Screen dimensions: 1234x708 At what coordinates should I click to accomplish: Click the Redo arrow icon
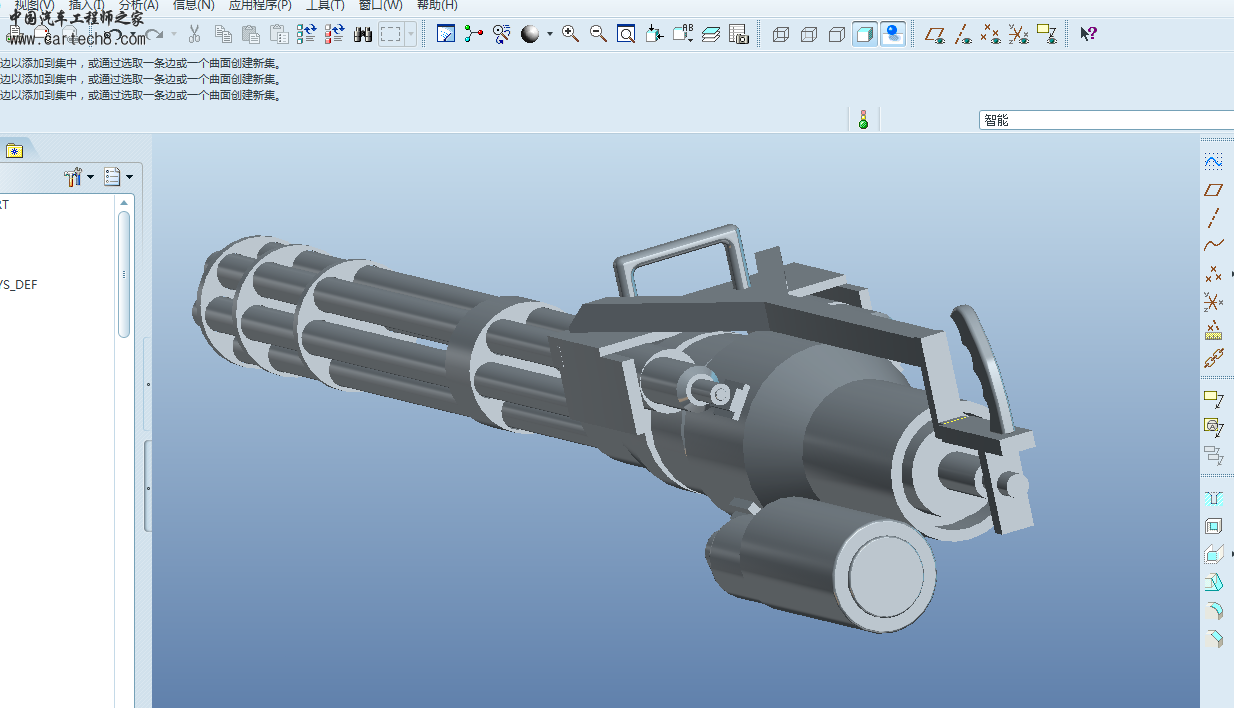pos(154,35)
